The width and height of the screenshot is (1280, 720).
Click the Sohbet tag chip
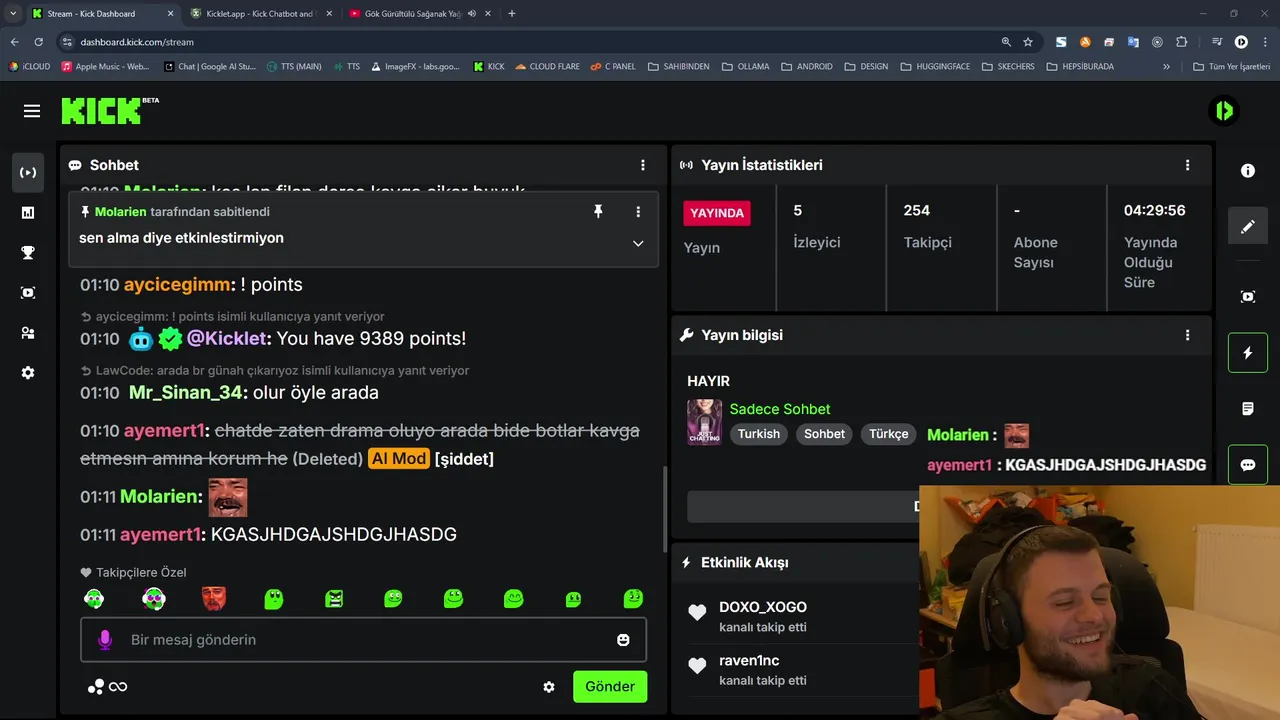[825, 434]
